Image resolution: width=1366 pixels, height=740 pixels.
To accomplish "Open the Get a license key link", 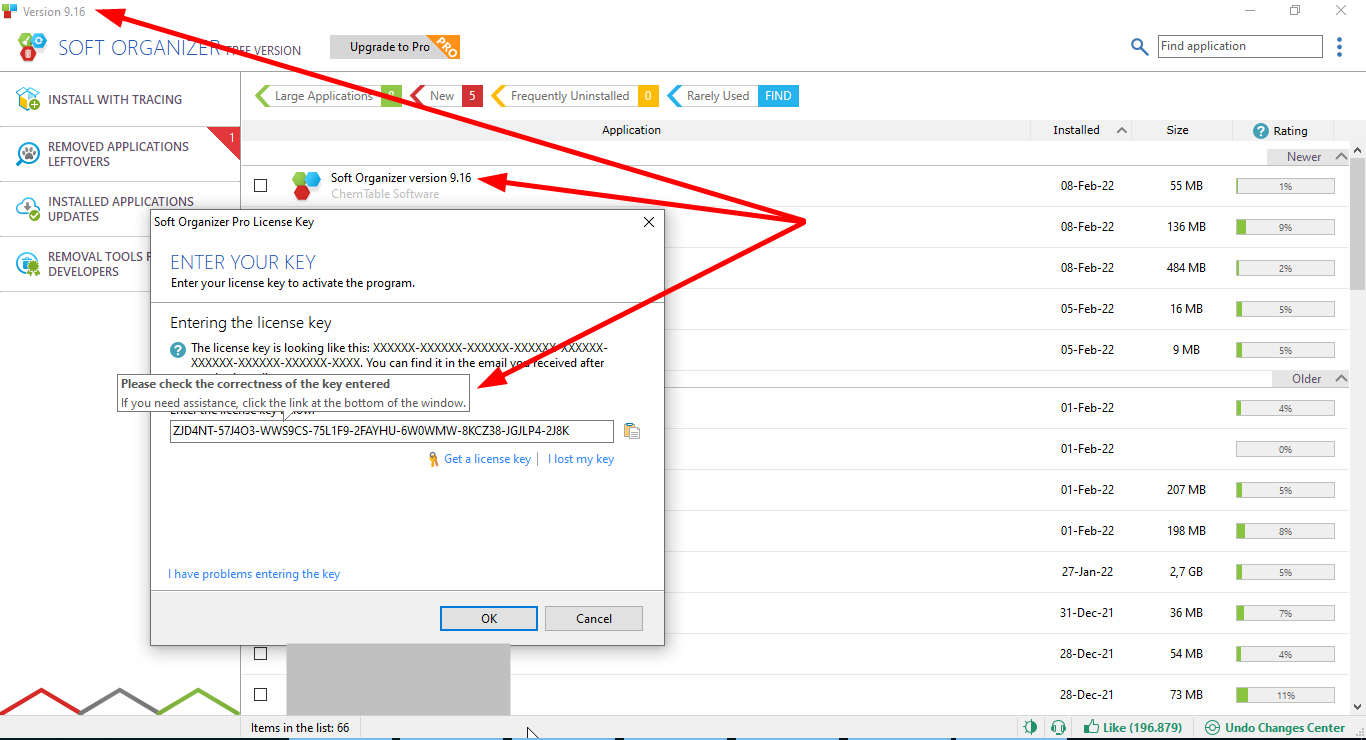I will [487, 459].
